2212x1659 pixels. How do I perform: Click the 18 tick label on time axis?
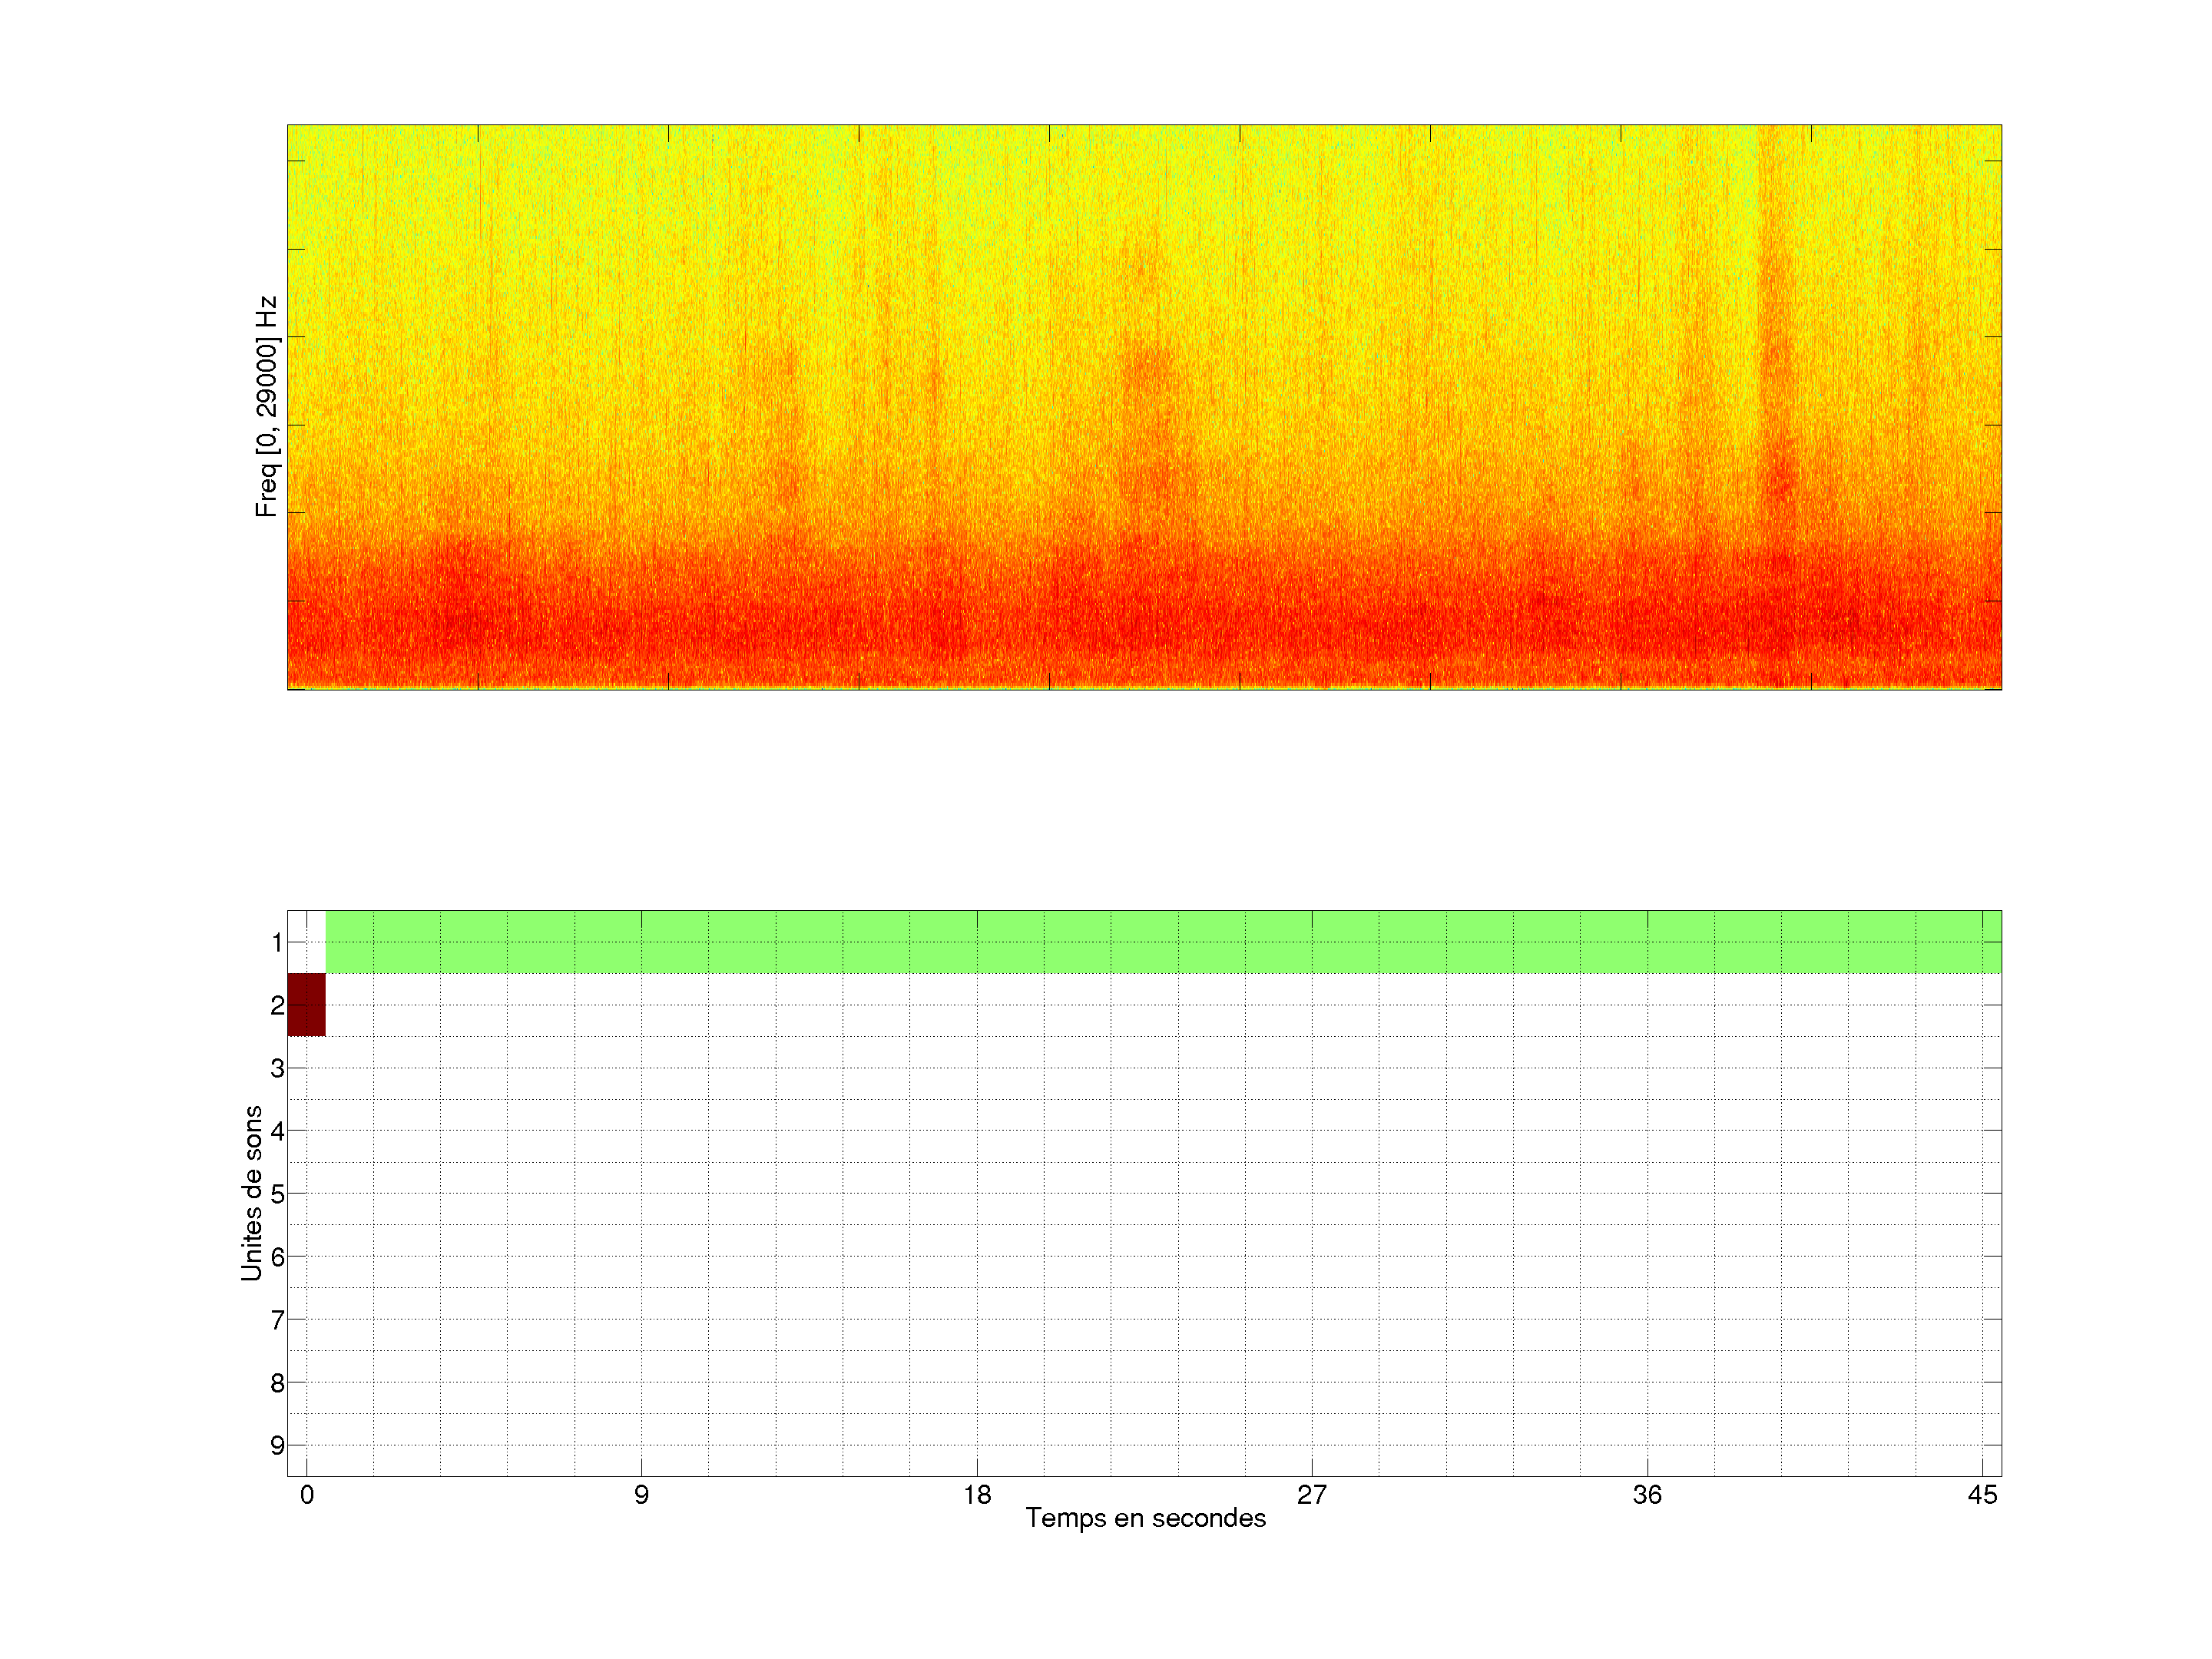(x=977, y=1495)
